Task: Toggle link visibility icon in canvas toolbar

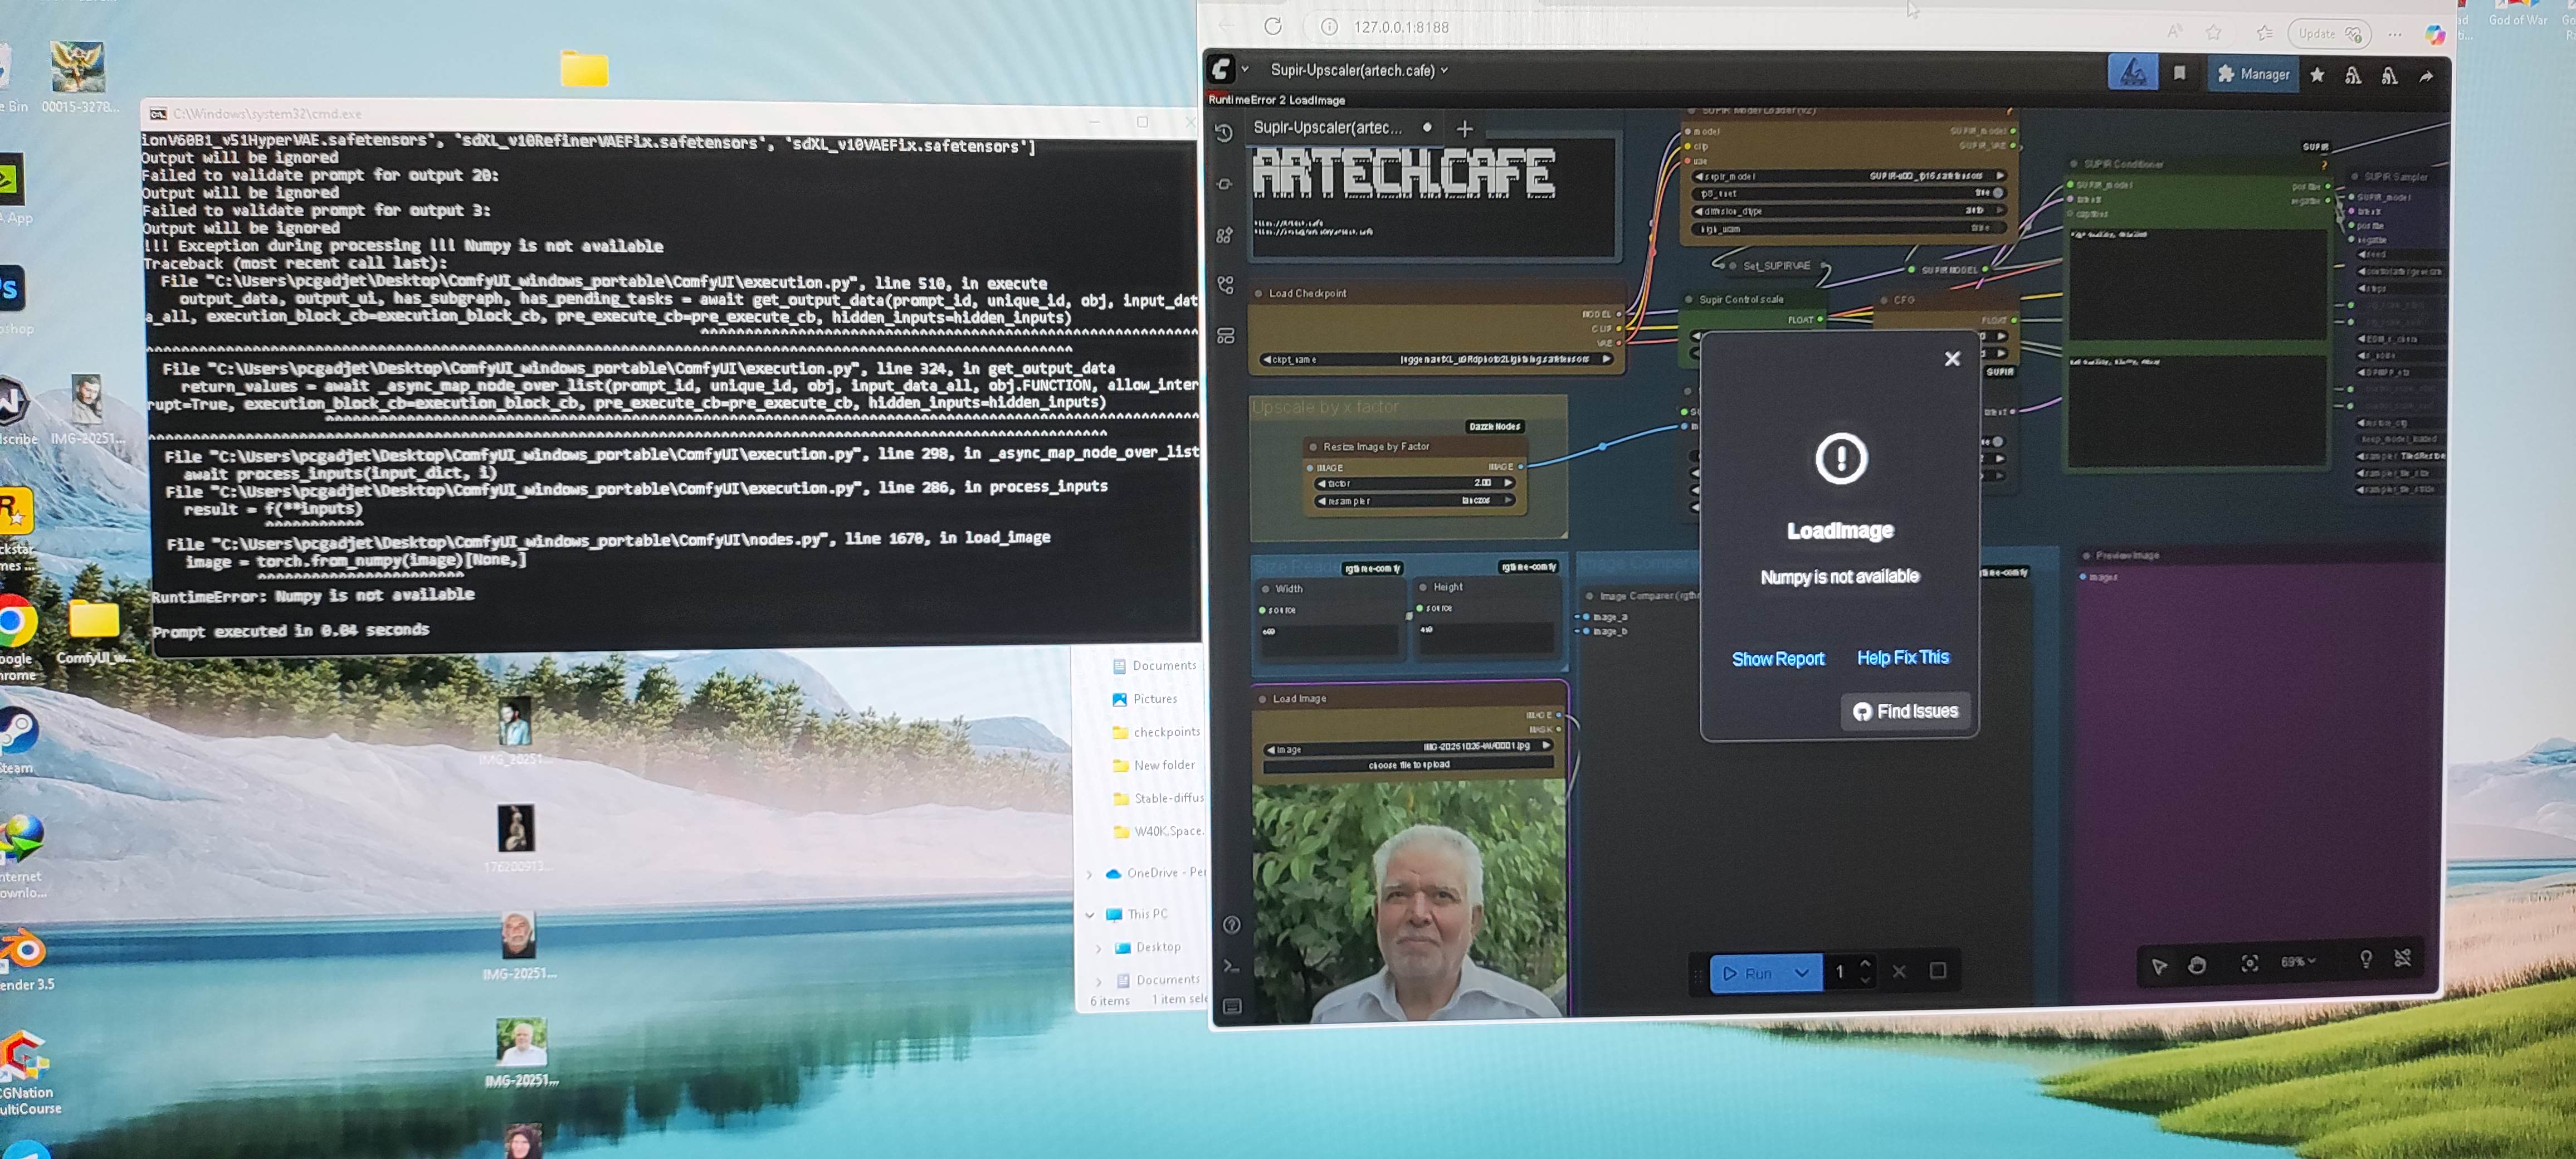Action: tap(2403, 958)
